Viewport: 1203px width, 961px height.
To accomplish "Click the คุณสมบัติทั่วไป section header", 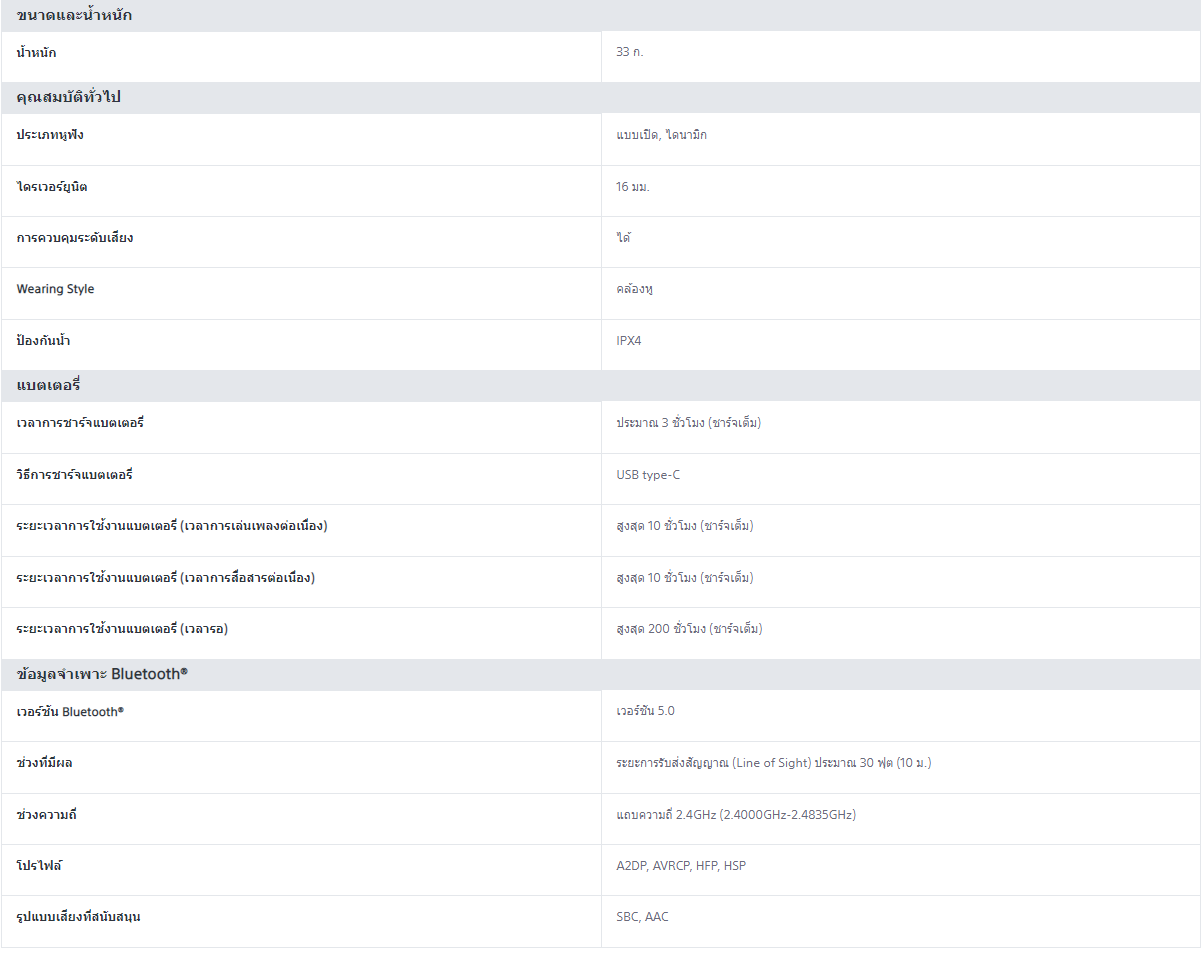I will [x=69, y=97].
